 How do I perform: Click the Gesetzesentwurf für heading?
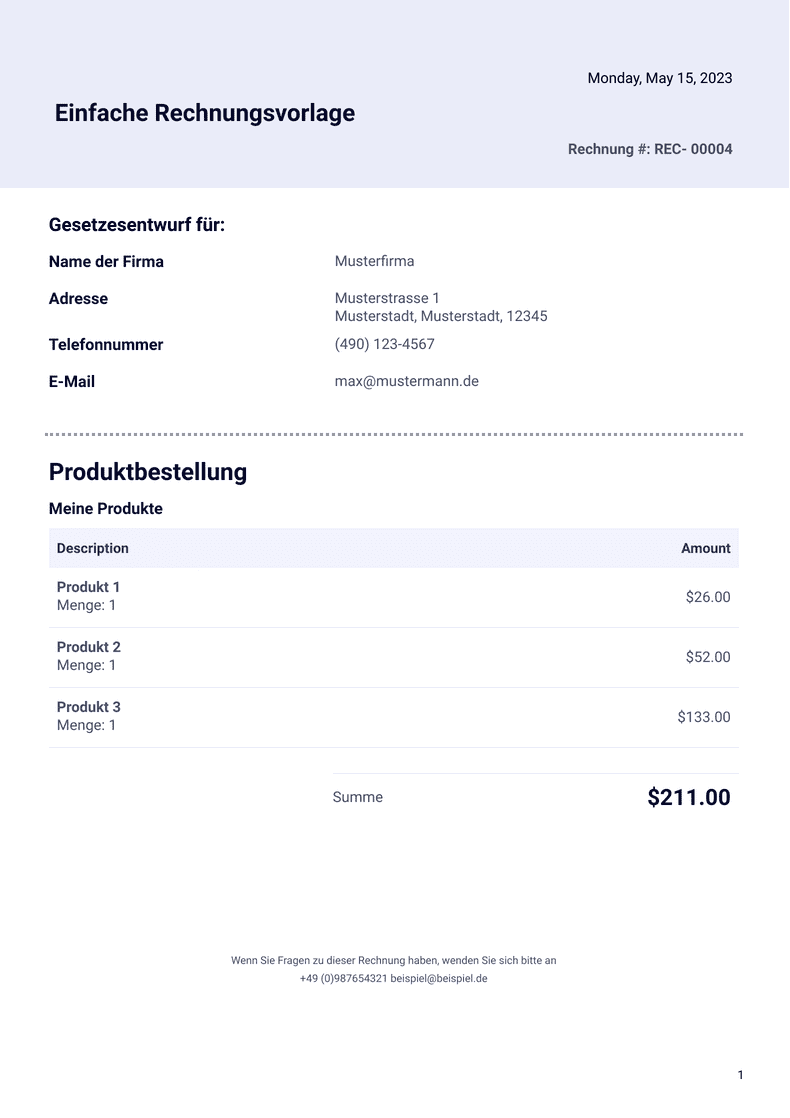[x=137, y=225]
